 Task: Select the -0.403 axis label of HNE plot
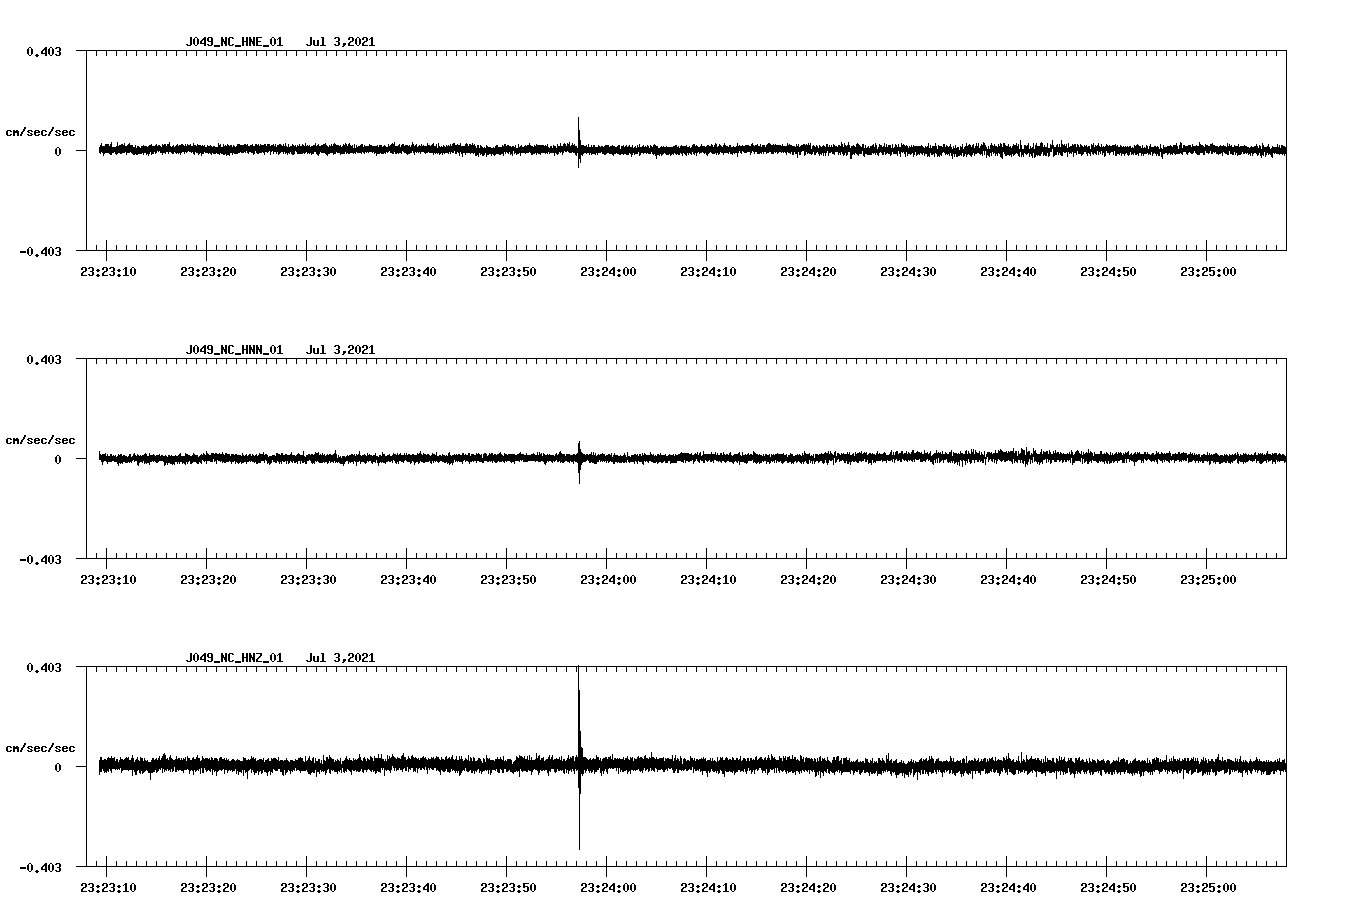40,251
